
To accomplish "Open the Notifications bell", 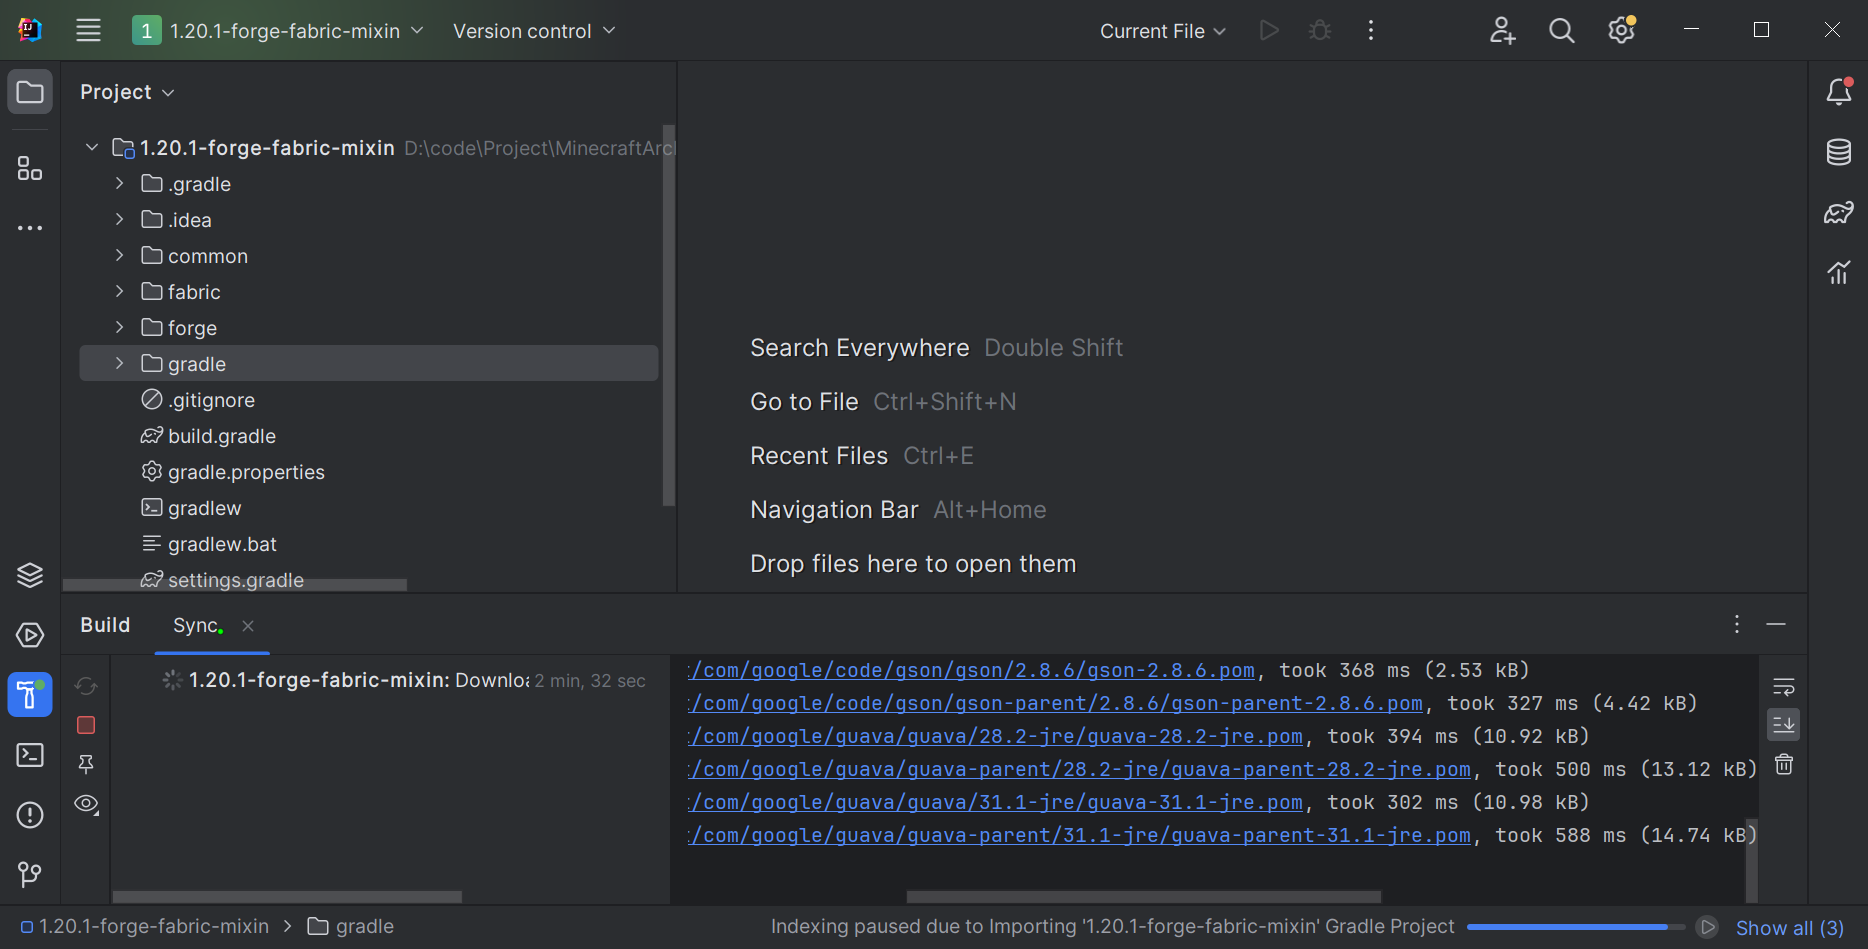I will (x=1839, y=92).
